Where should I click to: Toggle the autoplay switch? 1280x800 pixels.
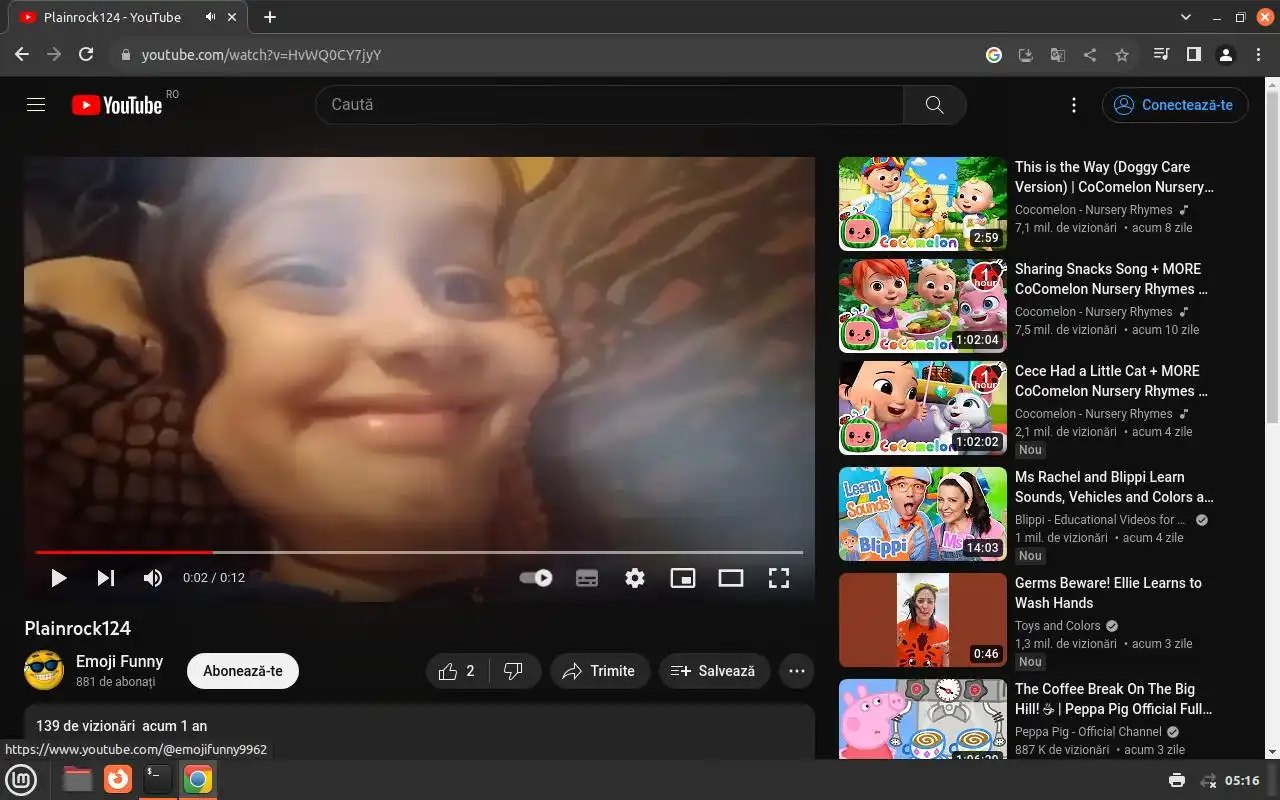pos(537,577)
